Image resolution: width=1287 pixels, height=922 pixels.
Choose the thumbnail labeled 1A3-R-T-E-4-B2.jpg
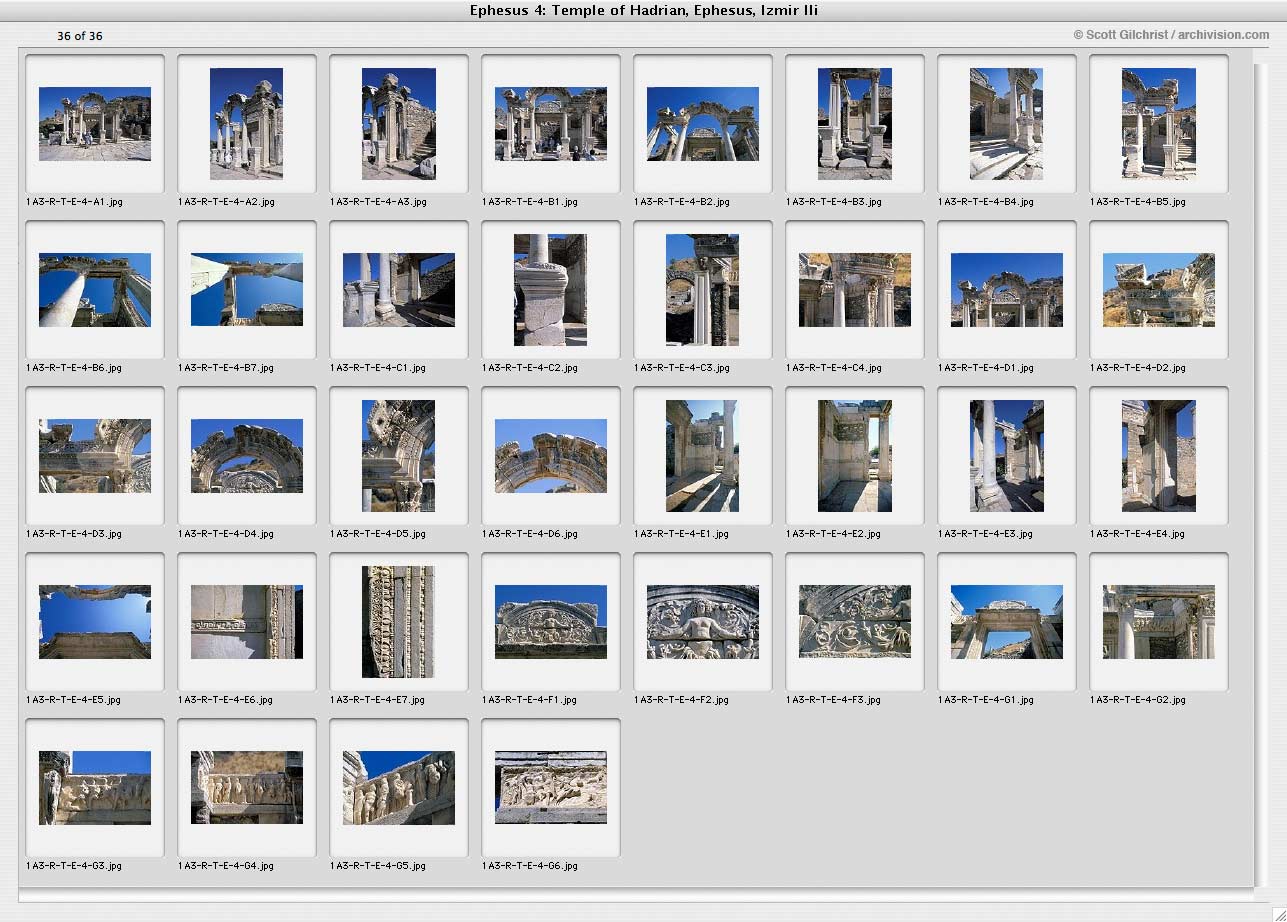(x=703, y=124)
